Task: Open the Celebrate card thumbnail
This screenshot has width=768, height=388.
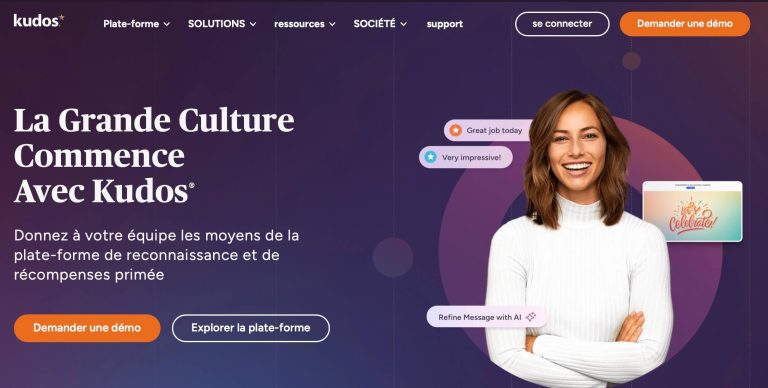Action: [693, 211]
